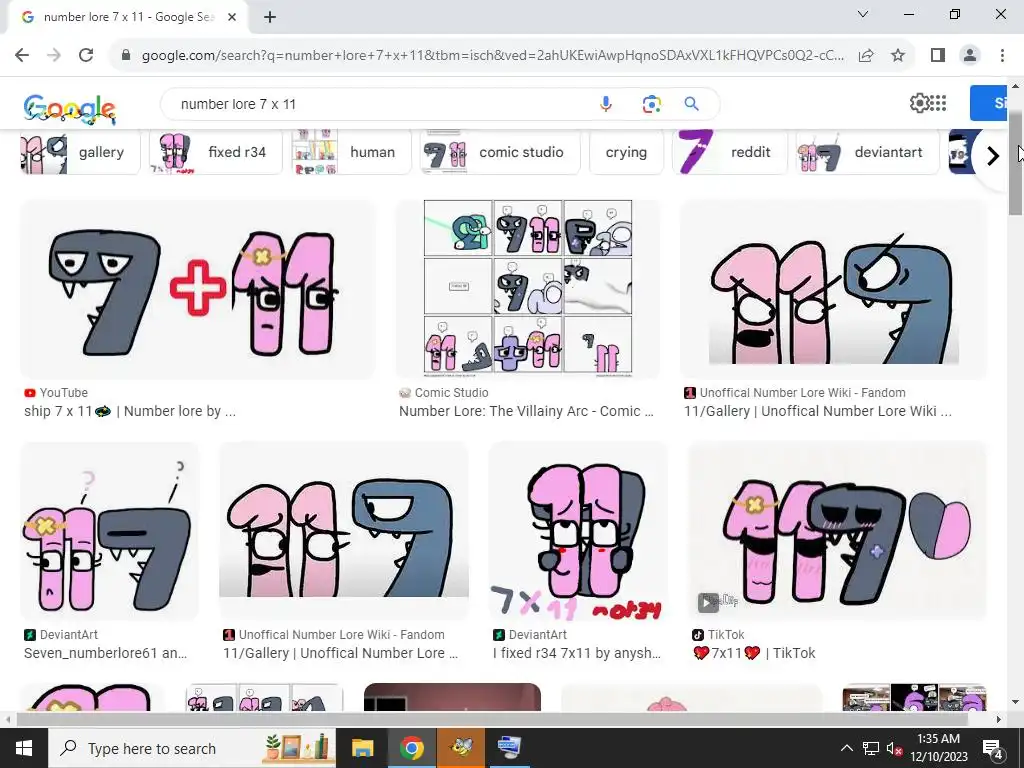This screenshot has width=1024, height=768.
Task: Open 11/Gallery link under the angry 11 image
Action: point(818,411)
